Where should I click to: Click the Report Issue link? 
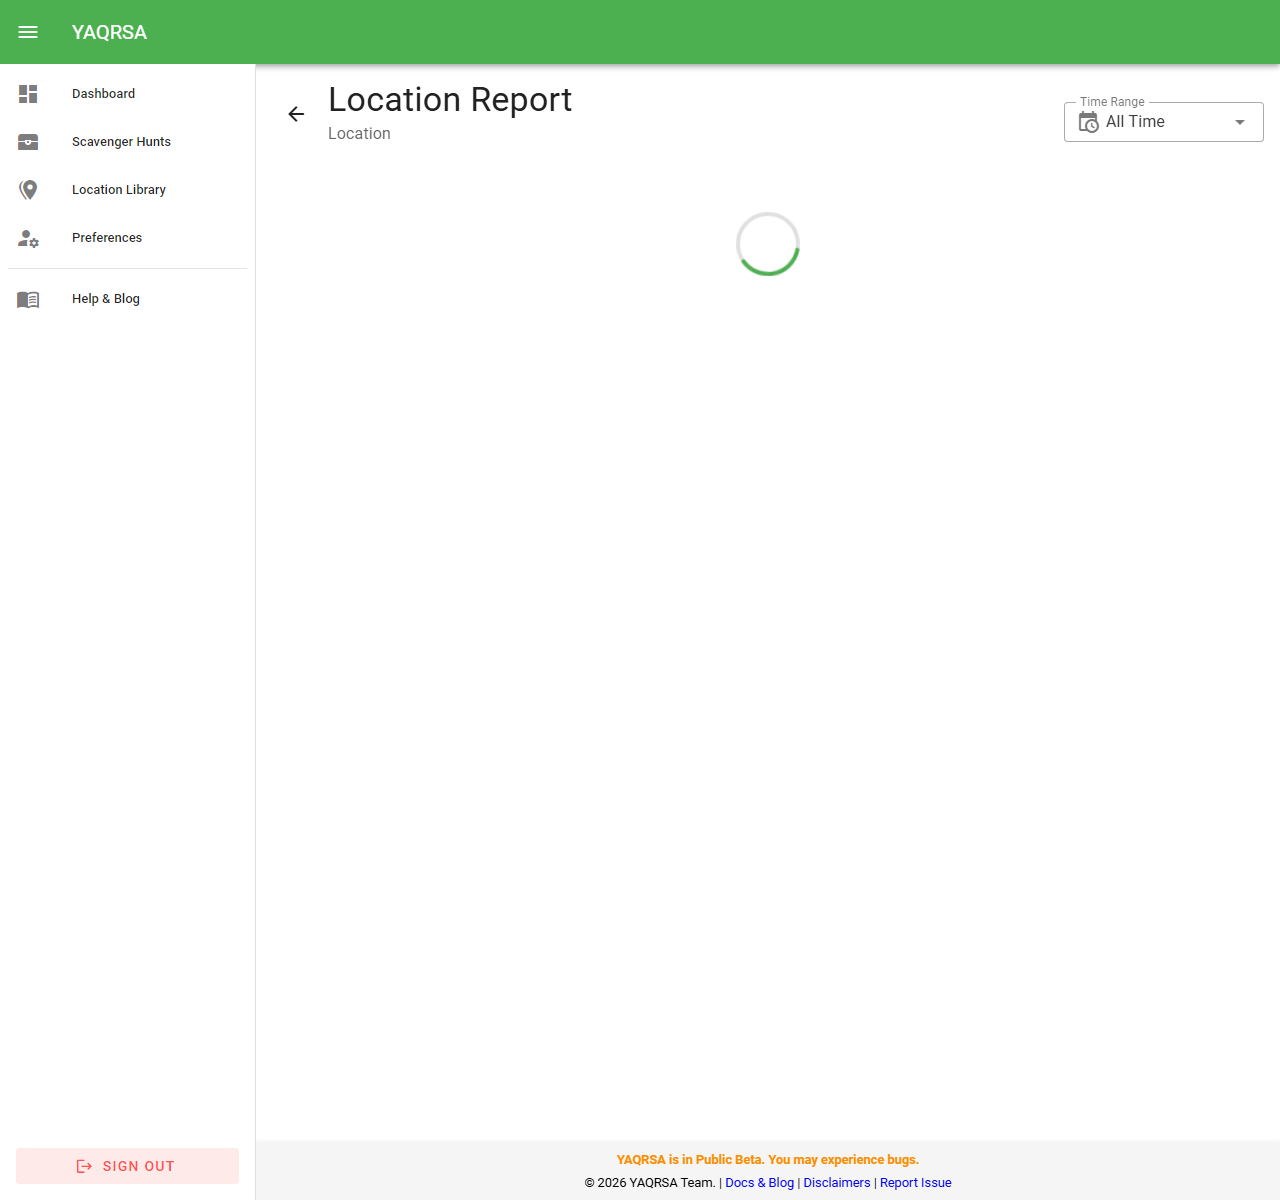pyautogui.click(x=916, y=1183)
